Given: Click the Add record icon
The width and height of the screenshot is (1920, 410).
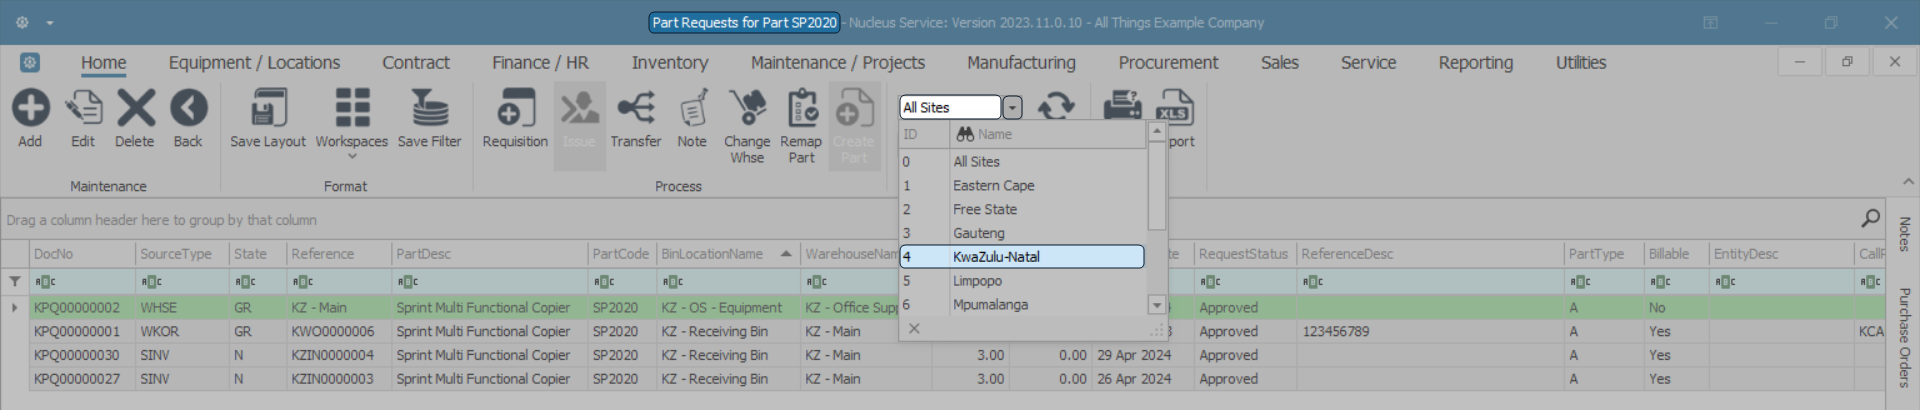Looking at the screenshot, I should (x=30, y=108).
